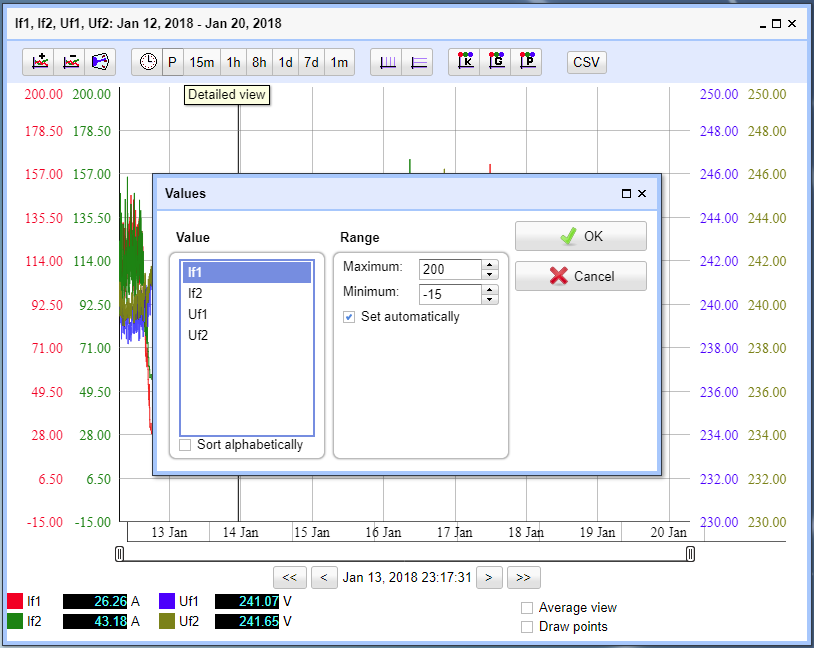Viewport: 814px width, 648px height.
Task: Step forward with > button
Action: click(489, 577)
